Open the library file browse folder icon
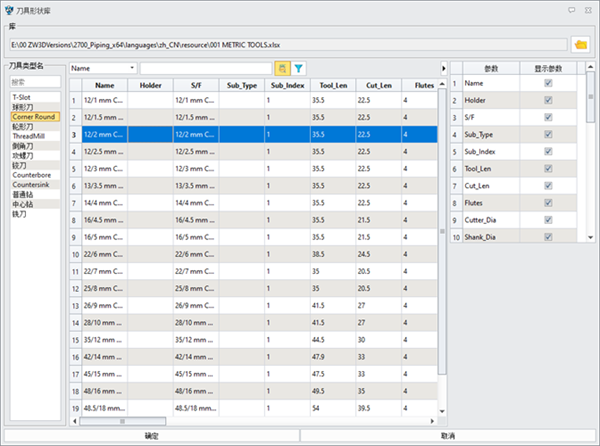 [x=579, y=44]
